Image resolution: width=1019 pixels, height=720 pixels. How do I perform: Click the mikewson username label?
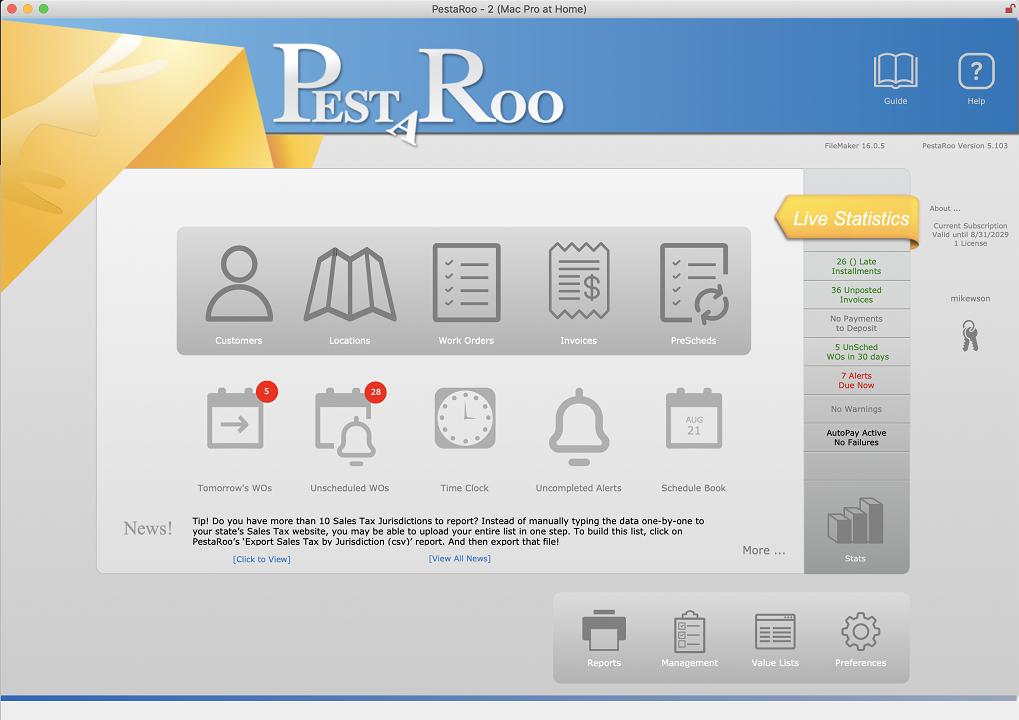[x=970, y=299]
